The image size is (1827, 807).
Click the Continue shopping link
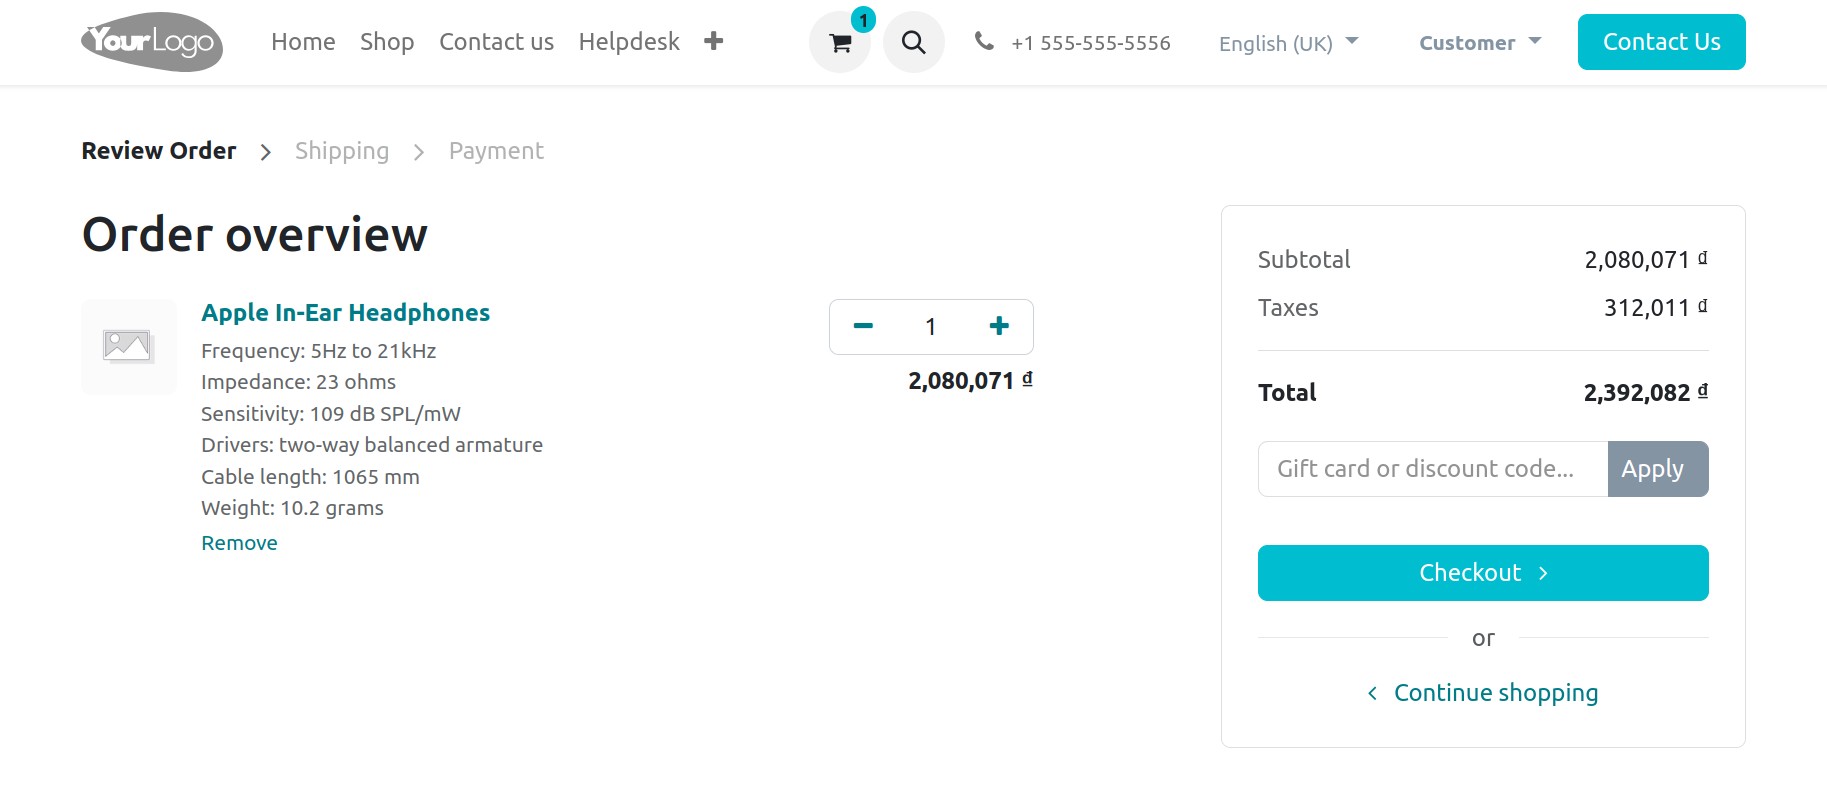[1483, 693]
